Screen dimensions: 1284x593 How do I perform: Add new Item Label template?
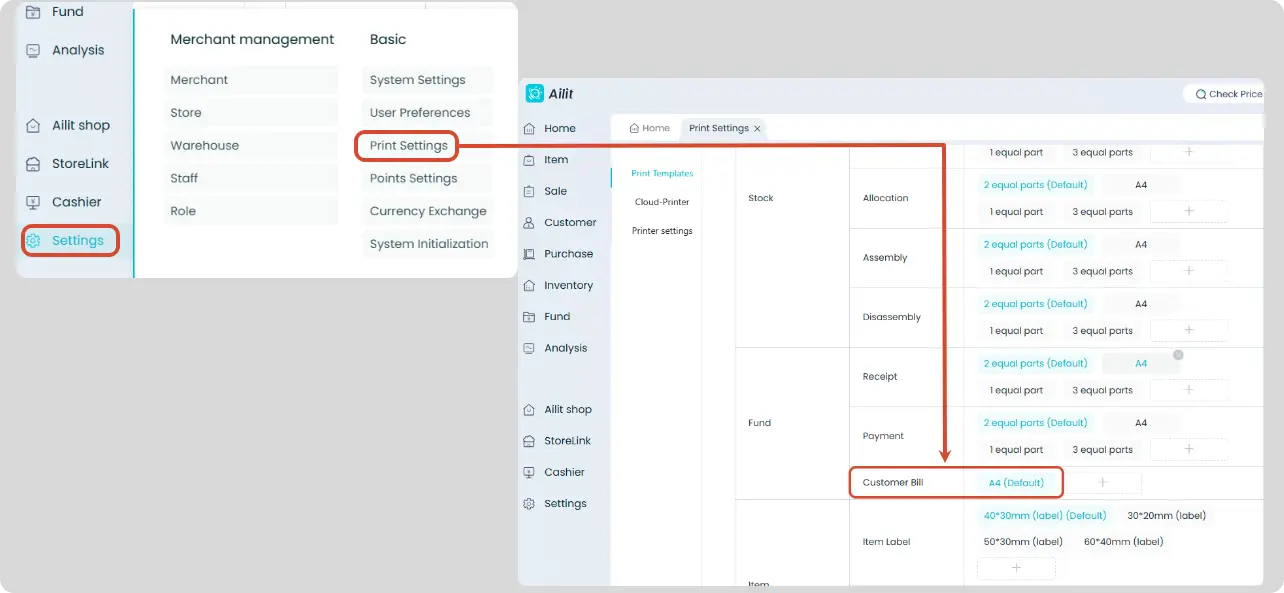pyautogui.click(x=1016, y=568)
